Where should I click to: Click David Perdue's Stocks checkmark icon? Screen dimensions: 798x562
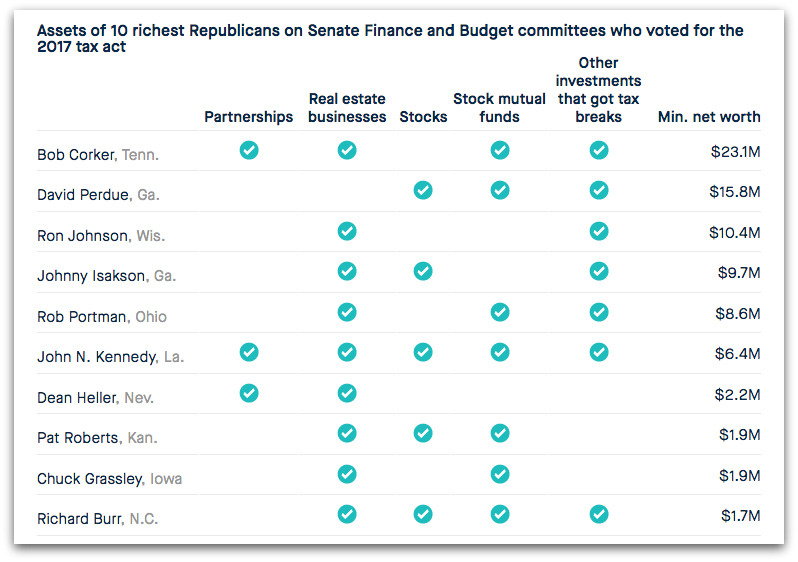tap(423, 190)
